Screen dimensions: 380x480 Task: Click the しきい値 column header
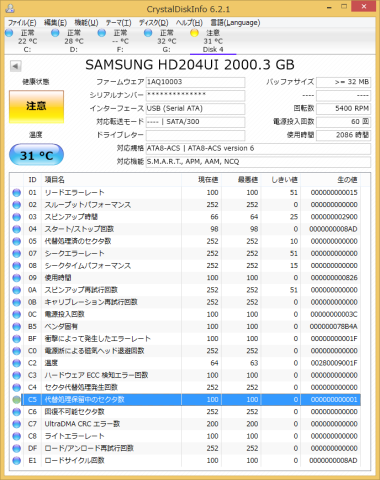point(281,180)
